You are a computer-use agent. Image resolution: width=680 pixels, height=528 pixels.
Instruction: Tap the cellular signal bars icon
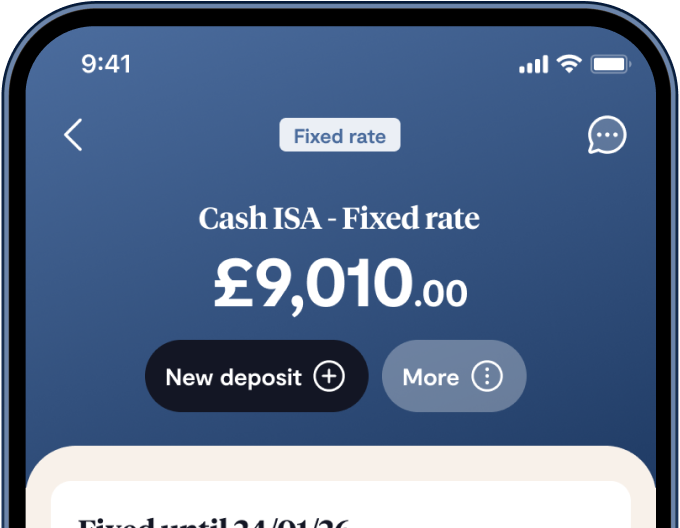[x=533, y=65]
